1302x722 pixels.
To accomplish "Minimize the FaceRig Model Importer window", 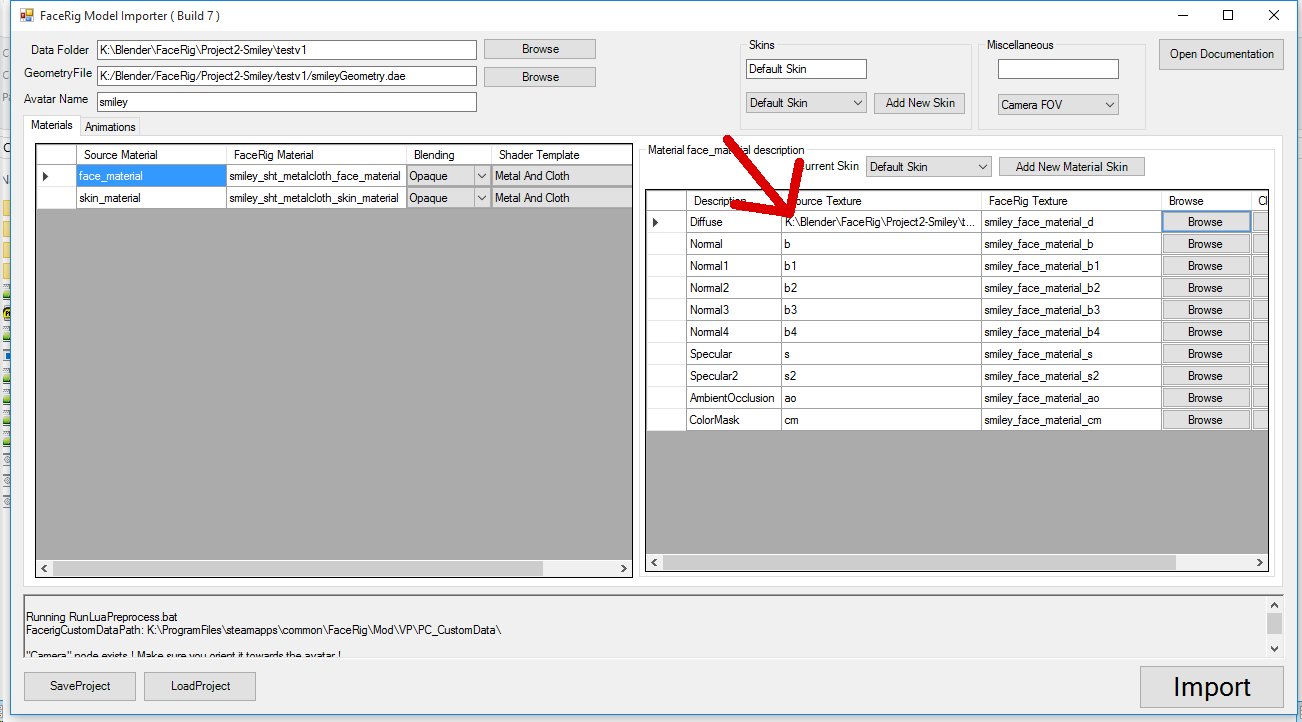I will 1183,16.
